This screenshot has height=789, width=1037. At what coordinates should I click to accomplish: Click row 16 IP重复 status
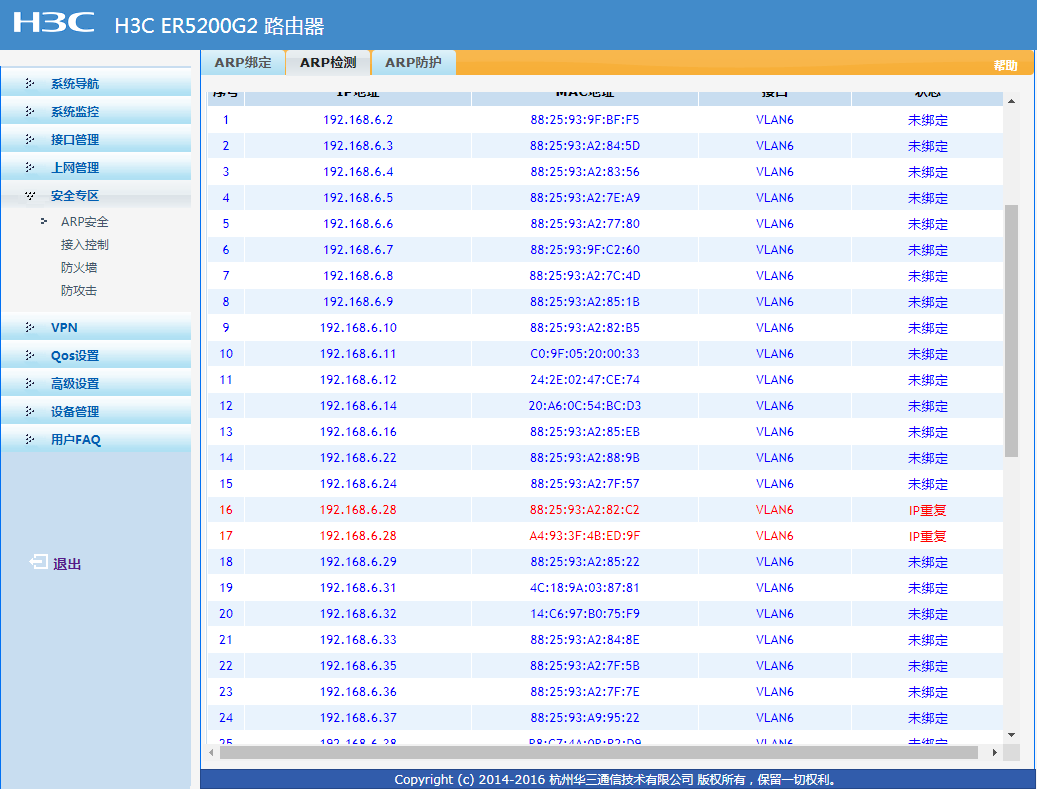927,510
